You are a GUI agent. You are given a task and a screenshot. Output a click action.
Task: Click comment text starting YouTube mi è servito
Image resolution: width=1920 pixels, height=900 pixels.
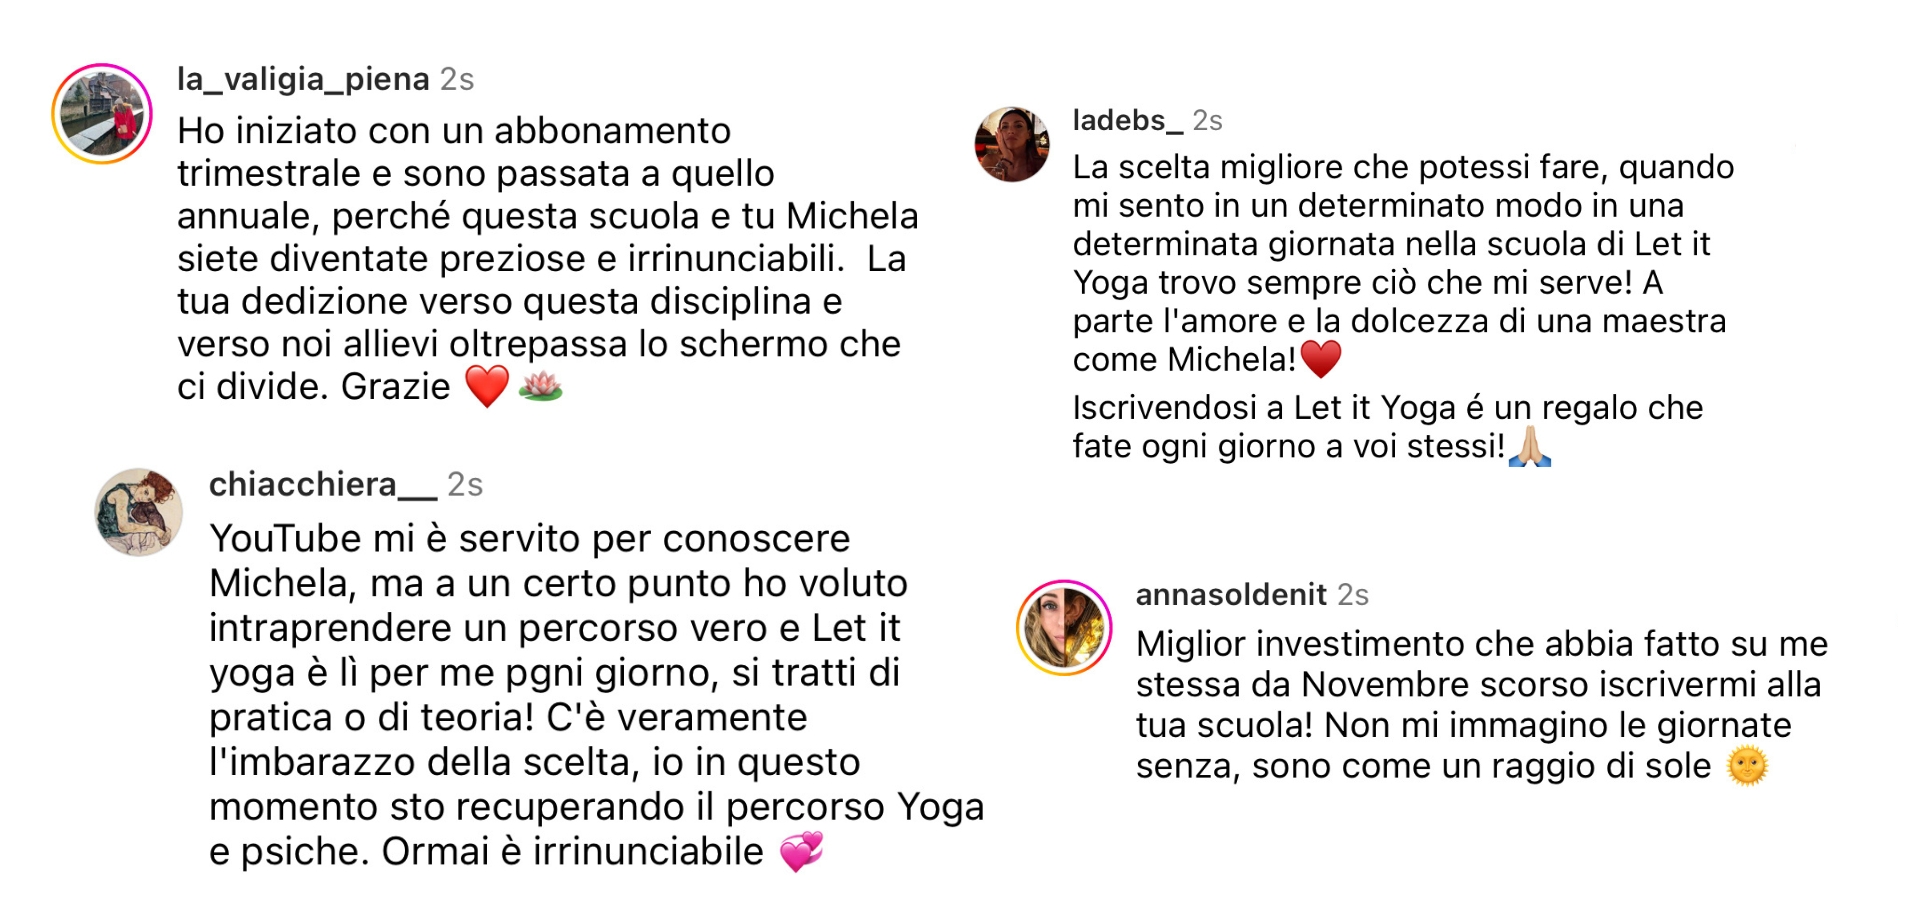[x=597, y=695]
